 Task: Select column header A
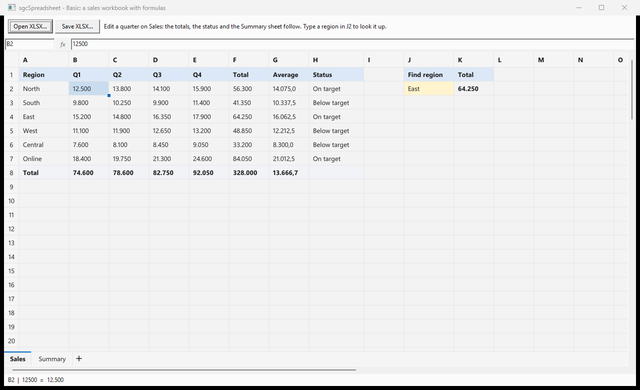pos(44,60)
